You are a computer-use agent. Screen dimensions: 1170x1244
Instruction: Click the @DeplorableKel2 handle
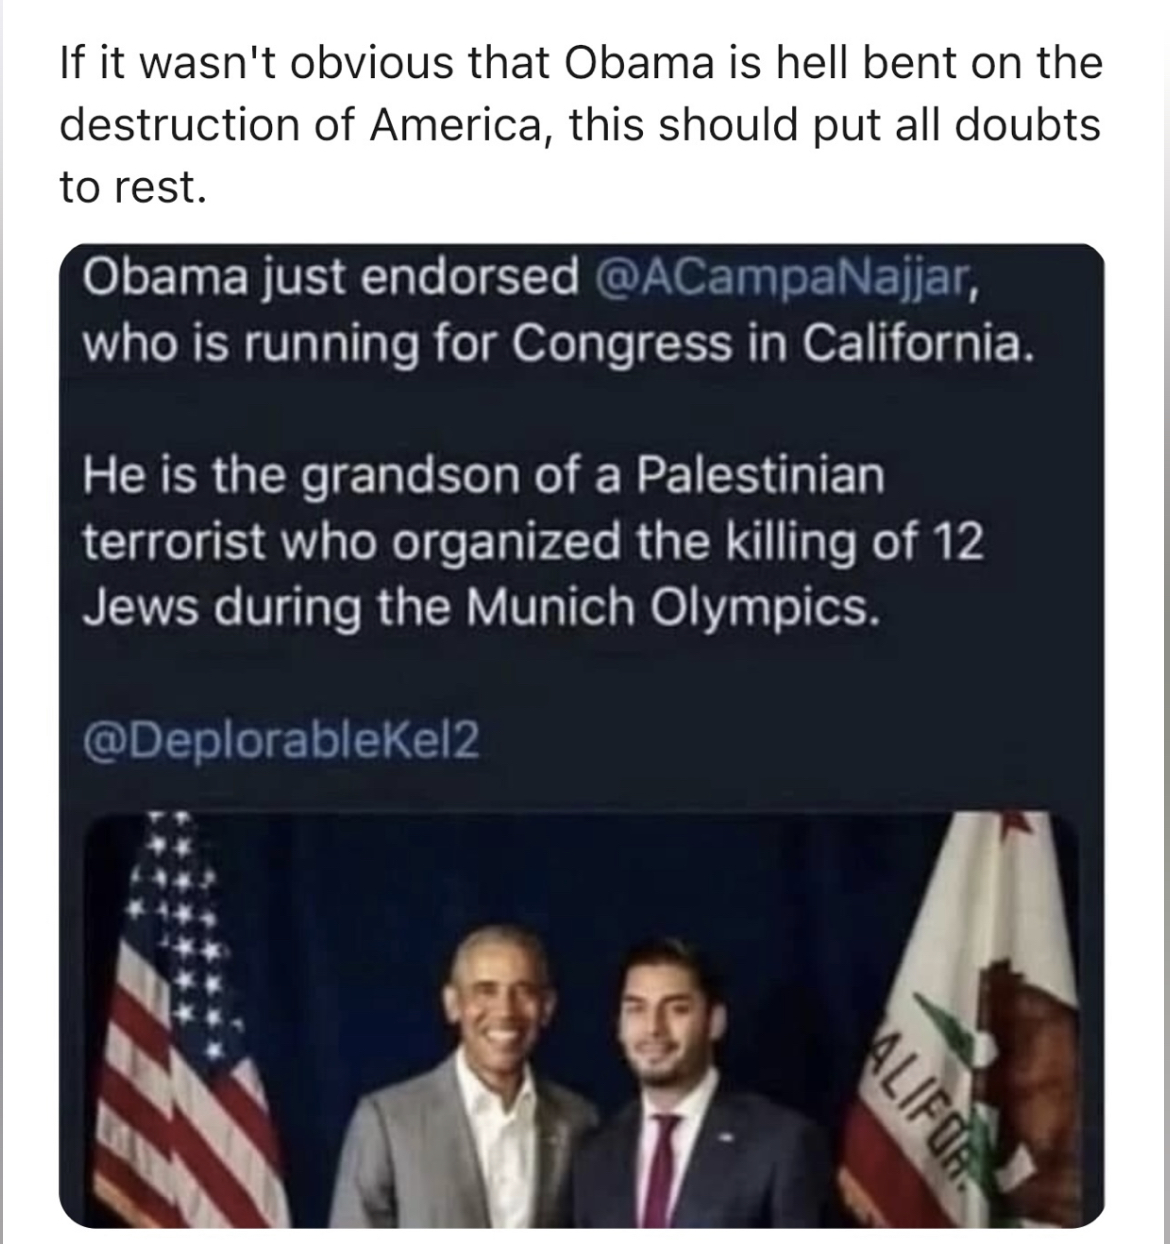[281, 741]
